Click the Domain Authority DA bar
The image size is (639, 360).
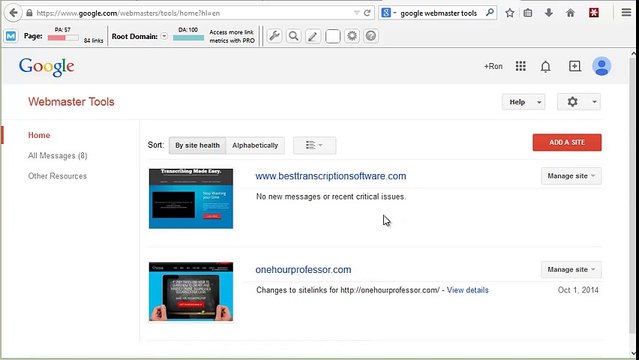tap(188, 38)
